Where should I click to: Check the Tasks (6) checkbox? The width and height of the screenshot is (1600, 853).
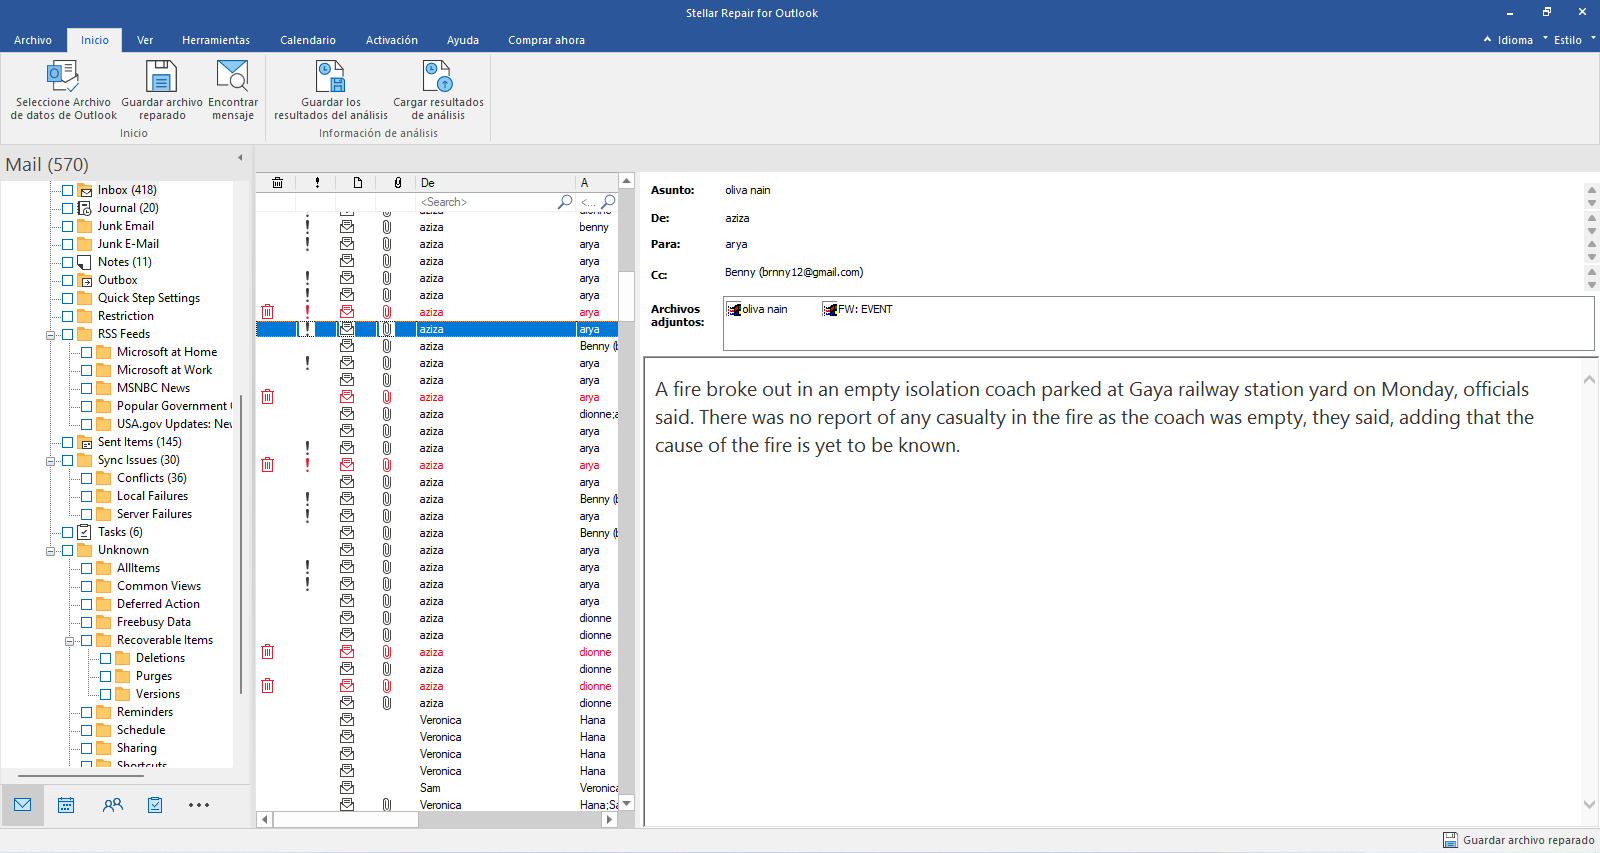(67, 532)
